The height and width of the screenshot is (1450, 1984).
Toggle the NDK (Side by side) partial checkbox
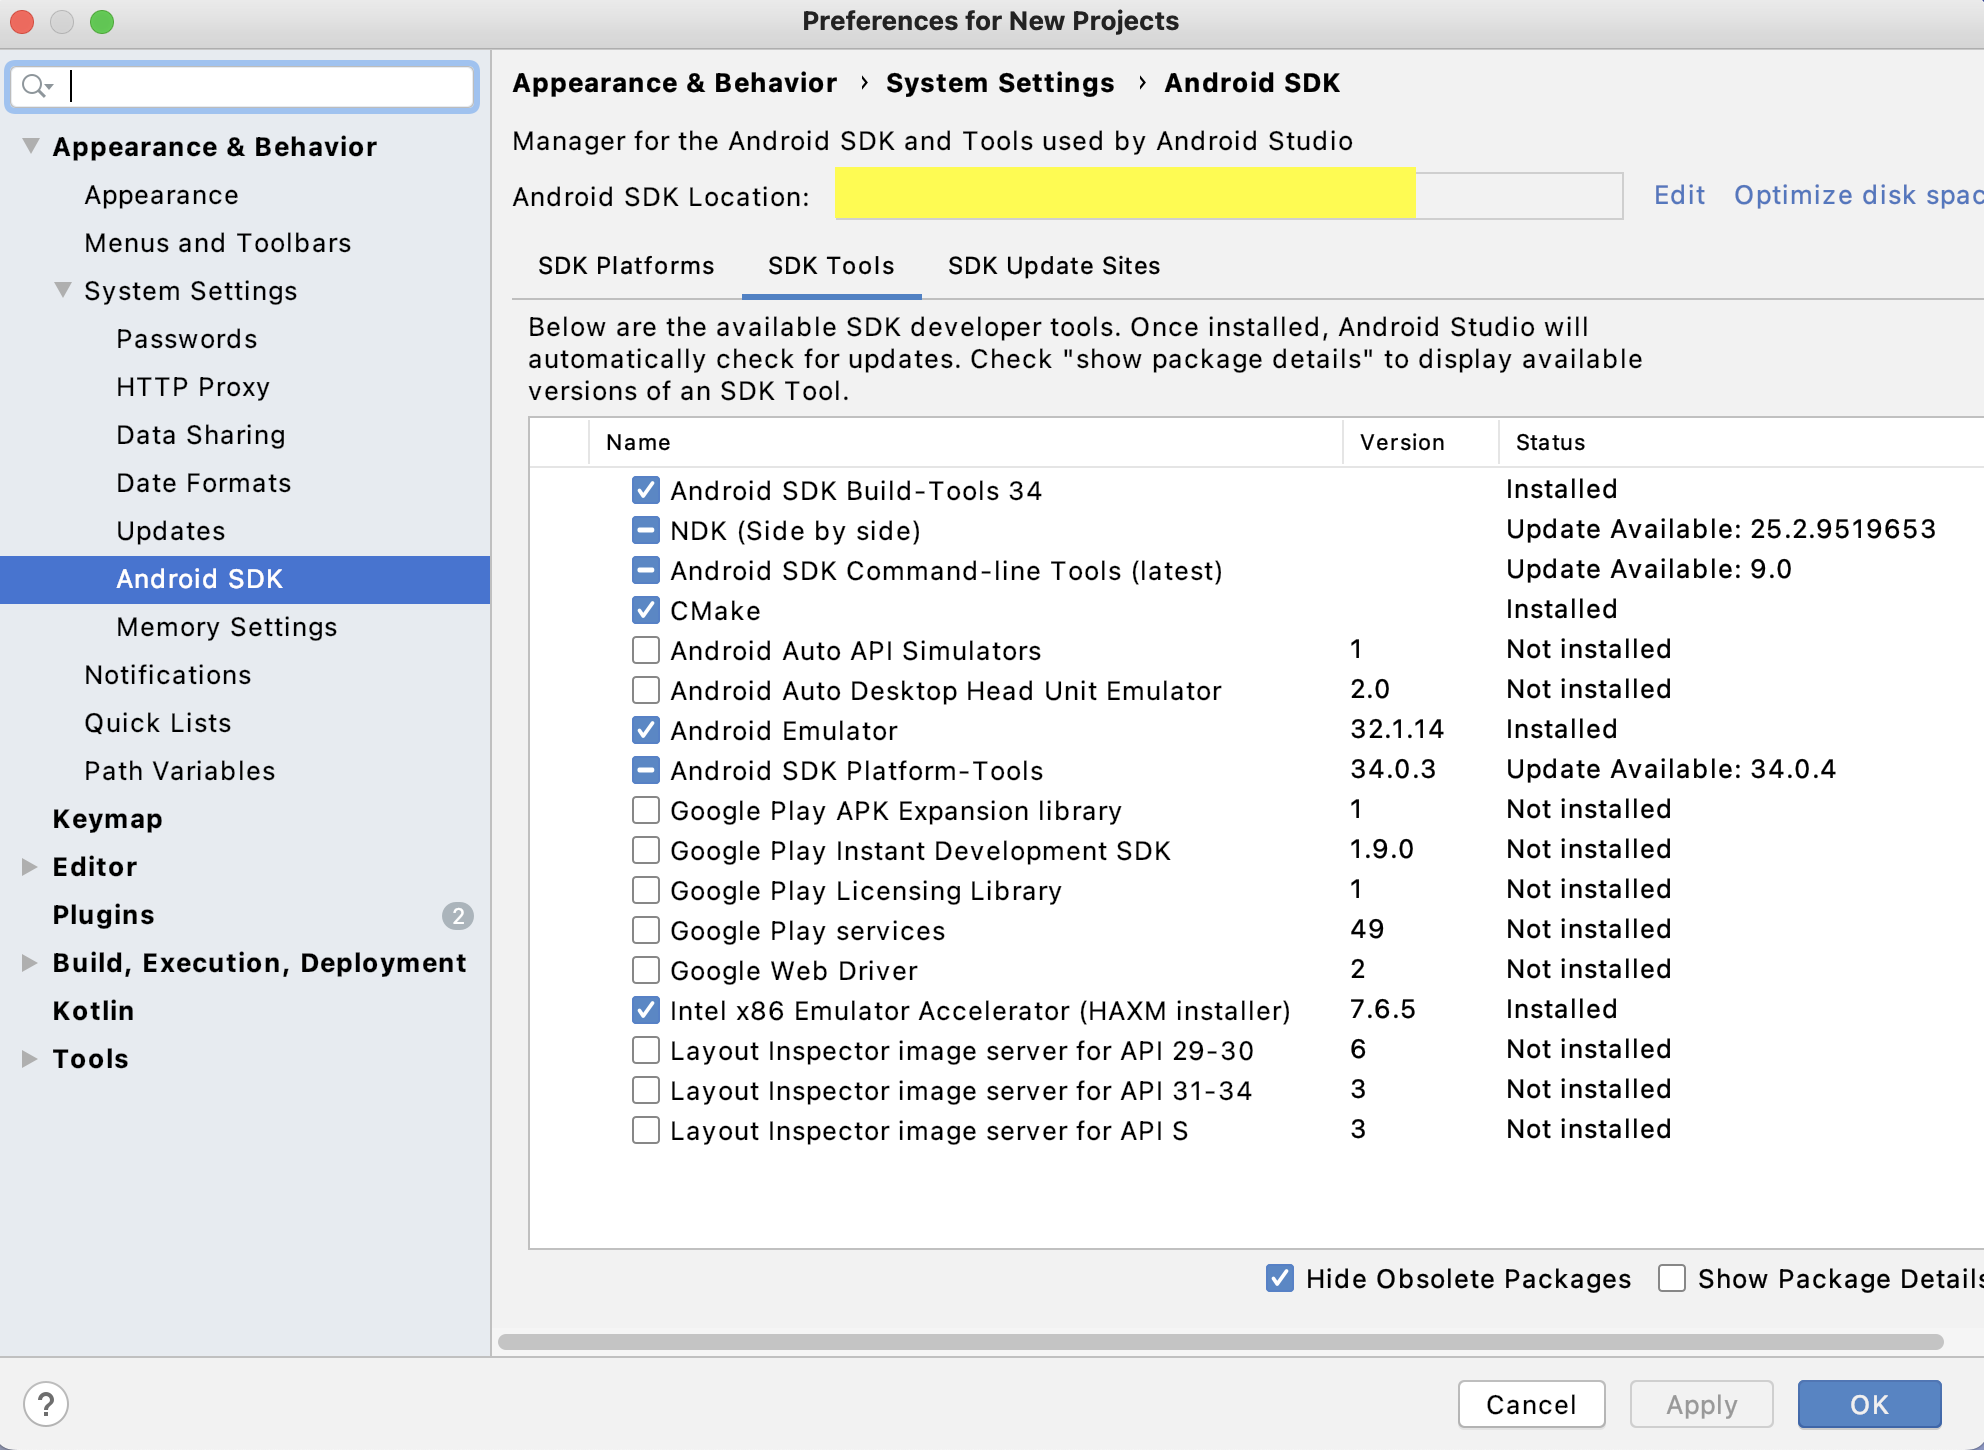[646, 530]
